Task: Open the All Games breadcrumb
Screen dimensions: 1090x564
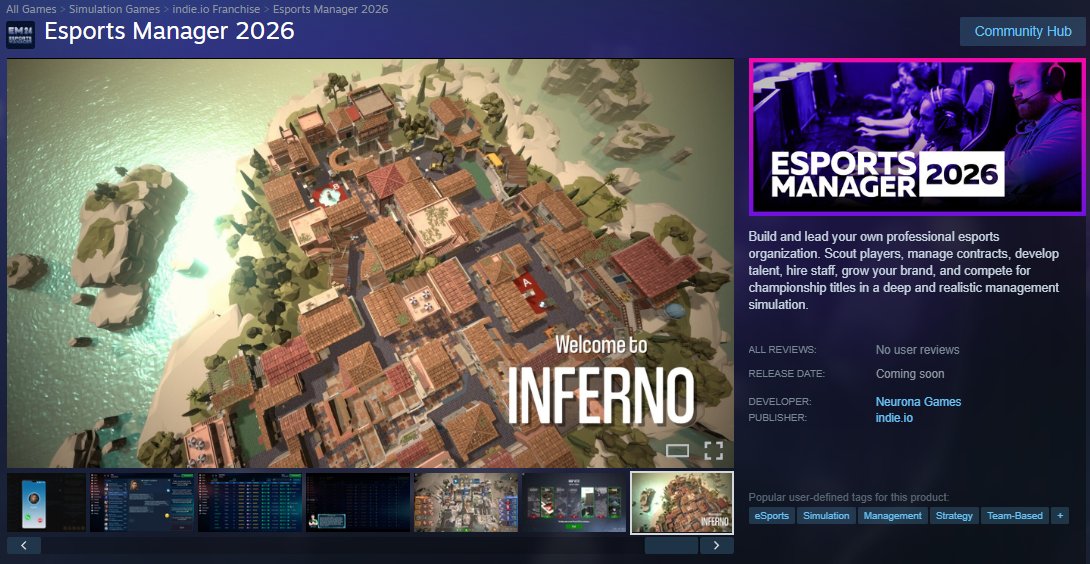Action: coord(31,9)
